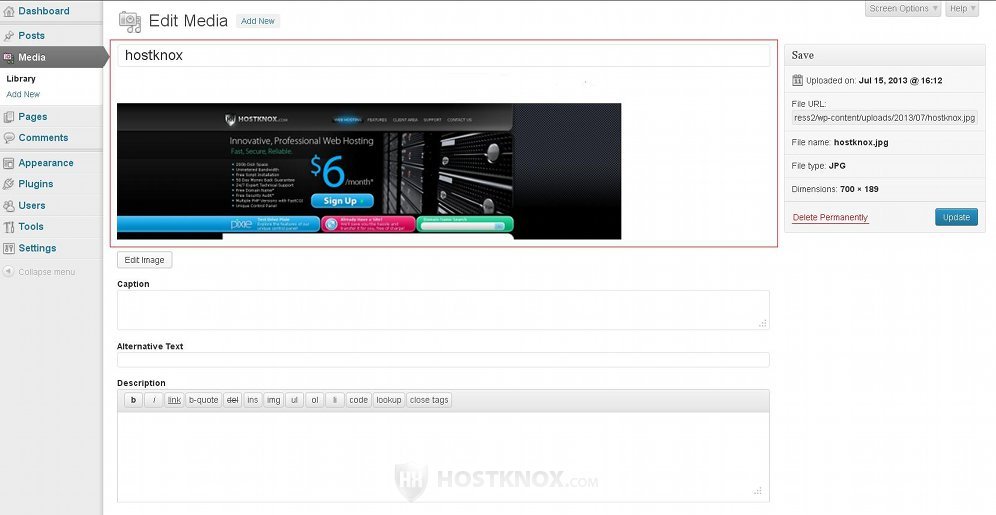The width and height of the screenshot is (996, 515).
Task: Select Add New under Media submenu
Action: pyautogui.click(x=23, y=94)
